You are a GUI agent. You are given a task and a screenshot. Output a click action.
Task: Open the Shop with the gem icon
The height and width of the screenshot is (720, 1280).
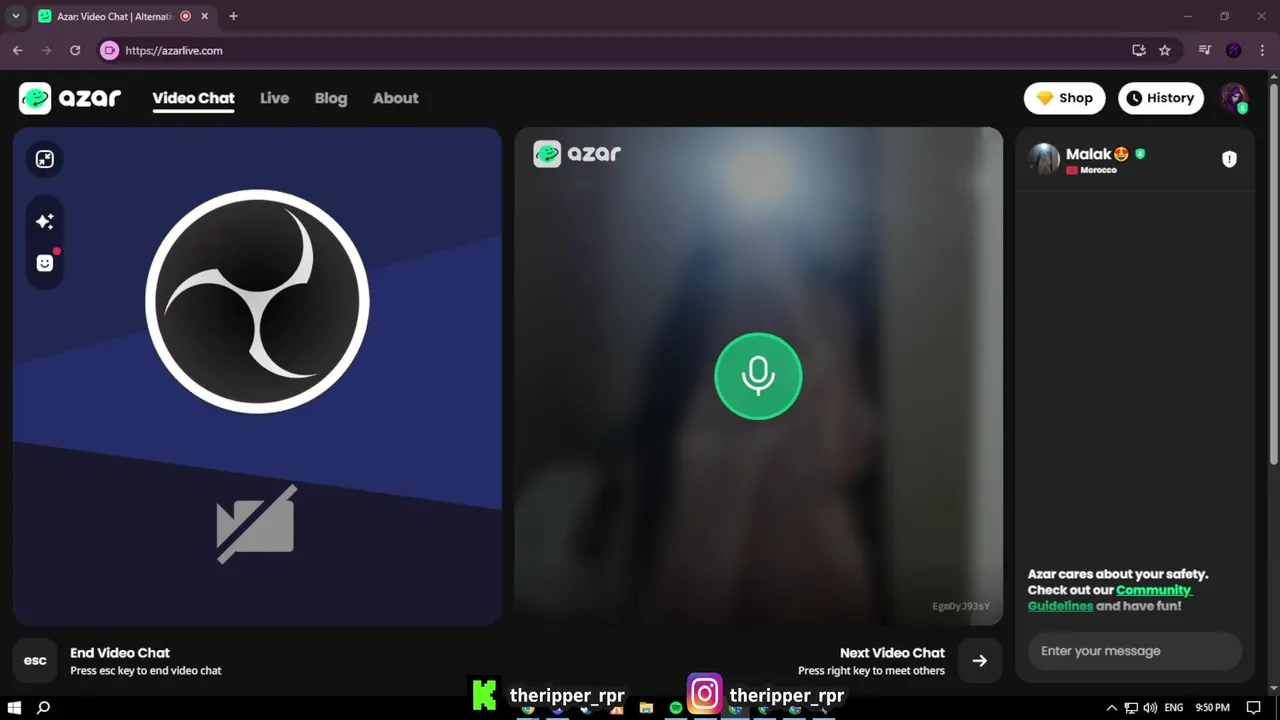(x=1064, y=98)
